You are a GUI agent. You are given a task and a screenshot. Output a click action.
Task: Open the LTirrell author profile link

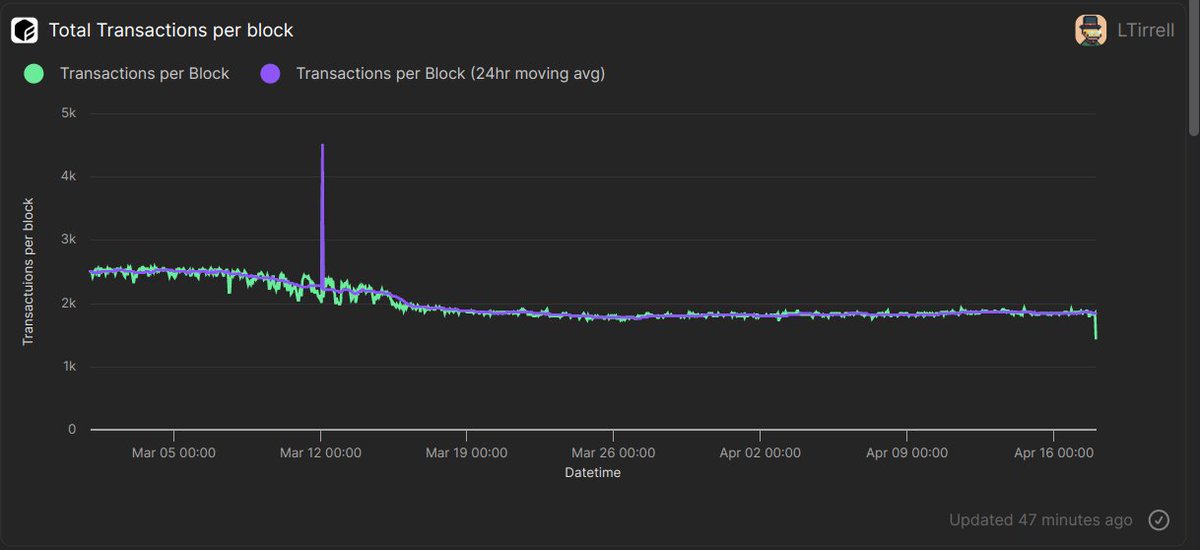click(x=1145, y=31)
